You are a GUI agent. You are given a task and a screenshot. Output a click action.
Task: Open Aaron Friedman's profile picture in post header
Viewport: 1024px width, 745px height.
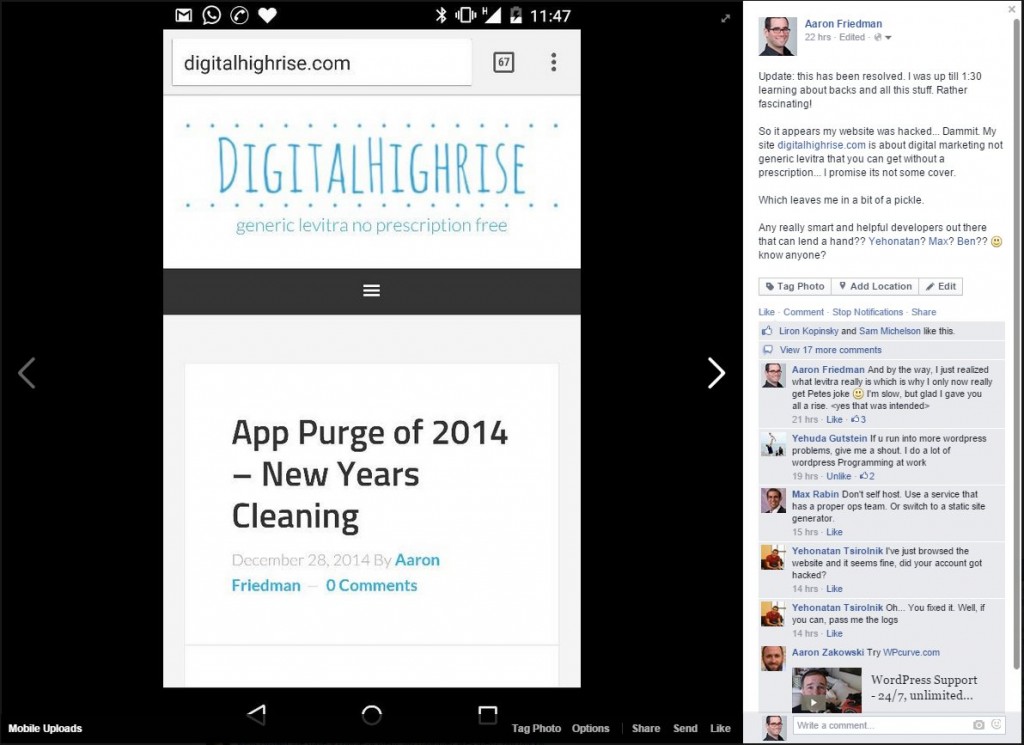pyautogui.click(x=777, y=36)
